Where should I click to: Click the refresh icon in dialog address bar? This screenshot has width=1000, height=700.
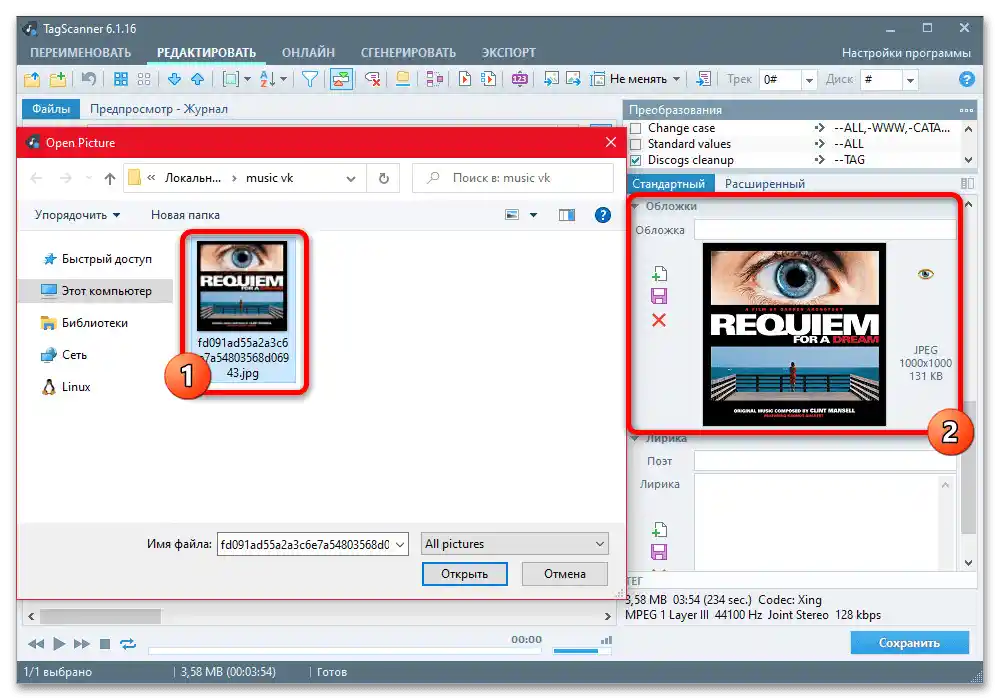383,179
